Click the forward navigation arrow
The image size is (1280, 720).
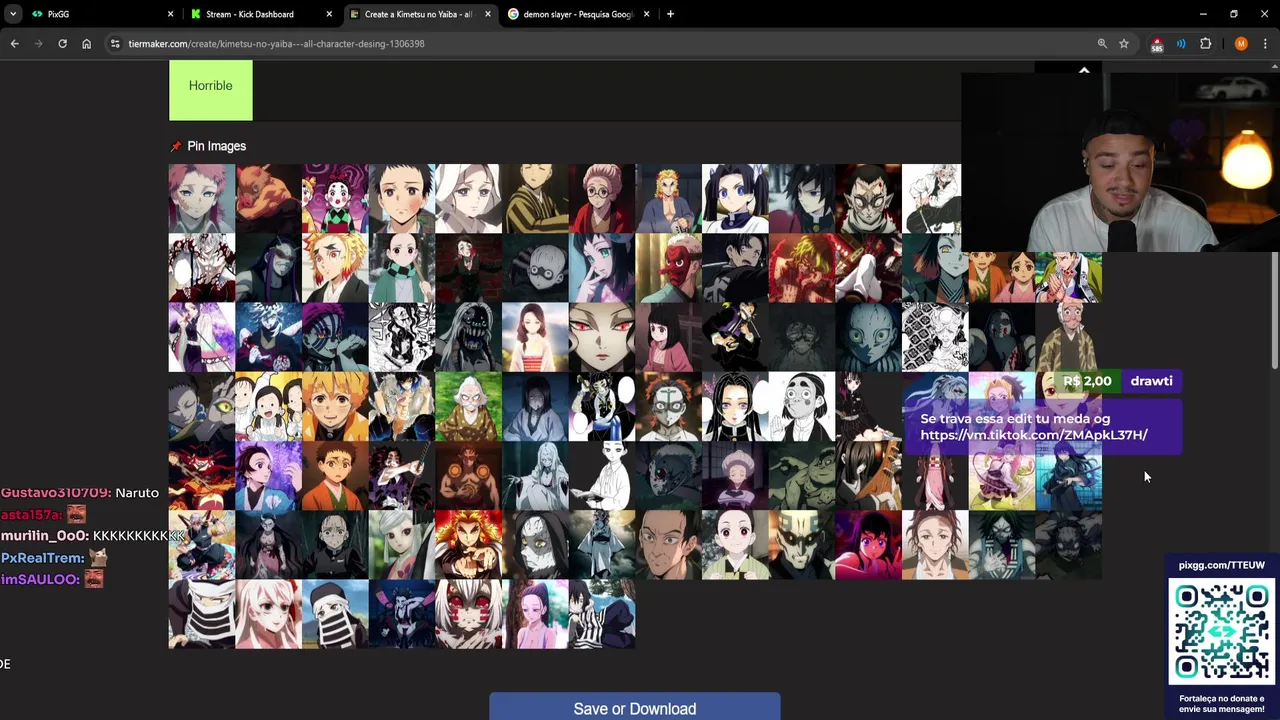tap(38, 44)
